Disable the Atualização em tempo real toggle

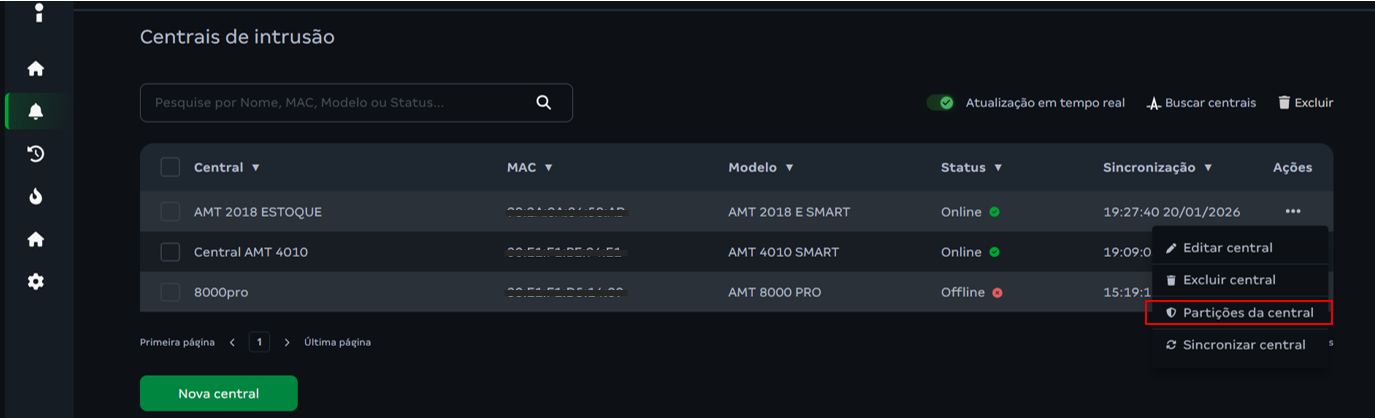940,103
